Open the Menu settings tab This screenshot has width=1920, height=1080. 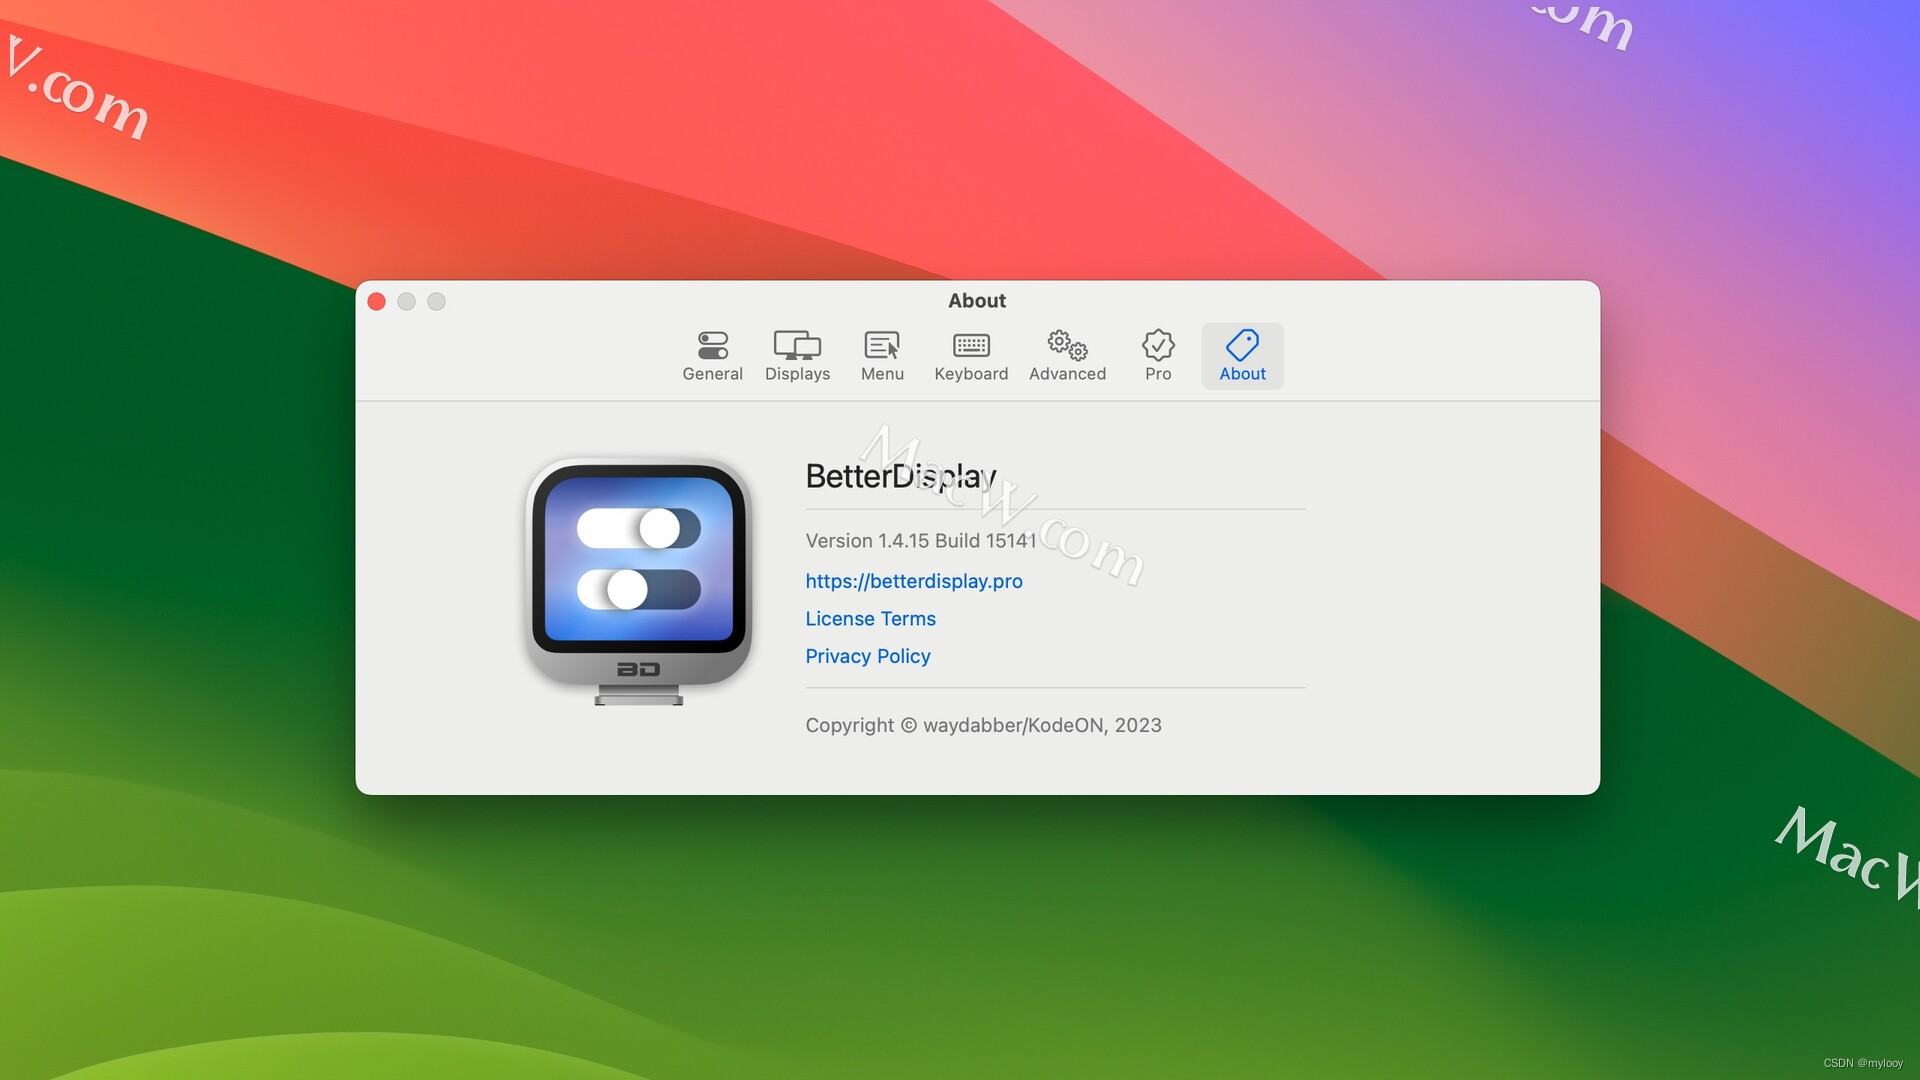point(882,356)
